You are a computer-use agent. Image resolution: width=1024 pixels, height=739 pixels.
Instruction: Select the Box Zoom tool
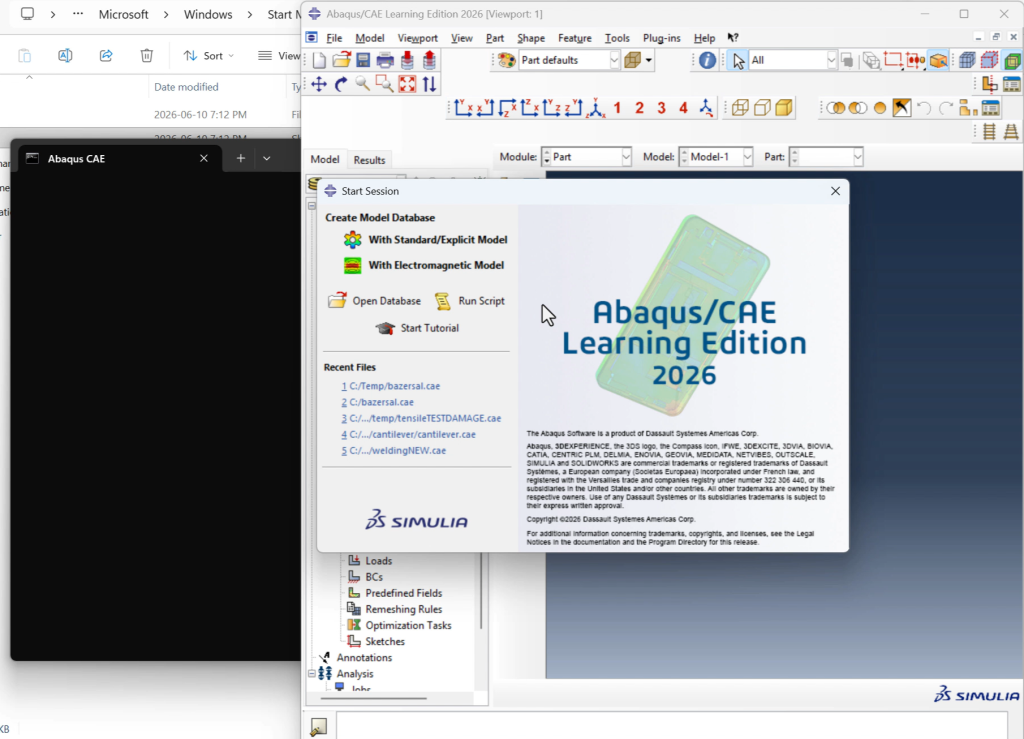[385, 84]
